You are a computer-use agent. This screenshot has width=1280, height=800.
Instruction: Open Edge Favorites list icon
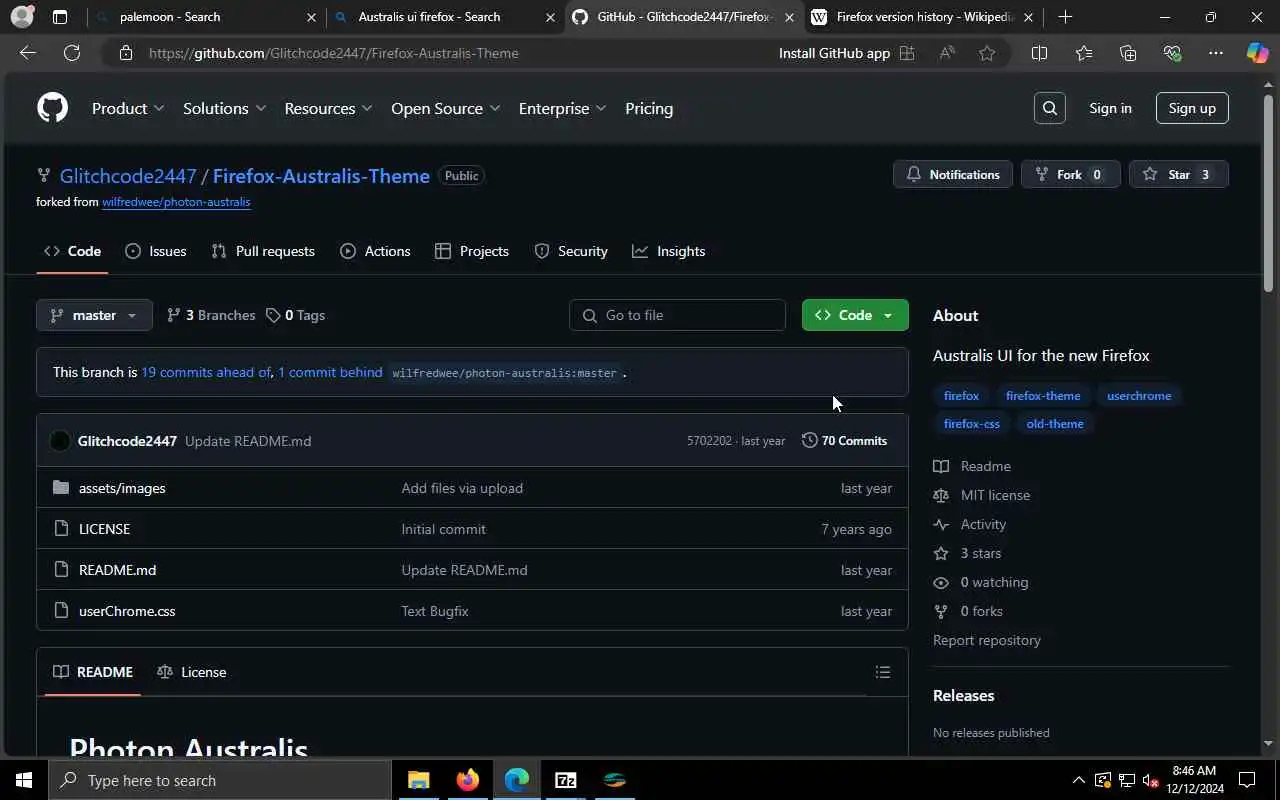point(1084,53)
